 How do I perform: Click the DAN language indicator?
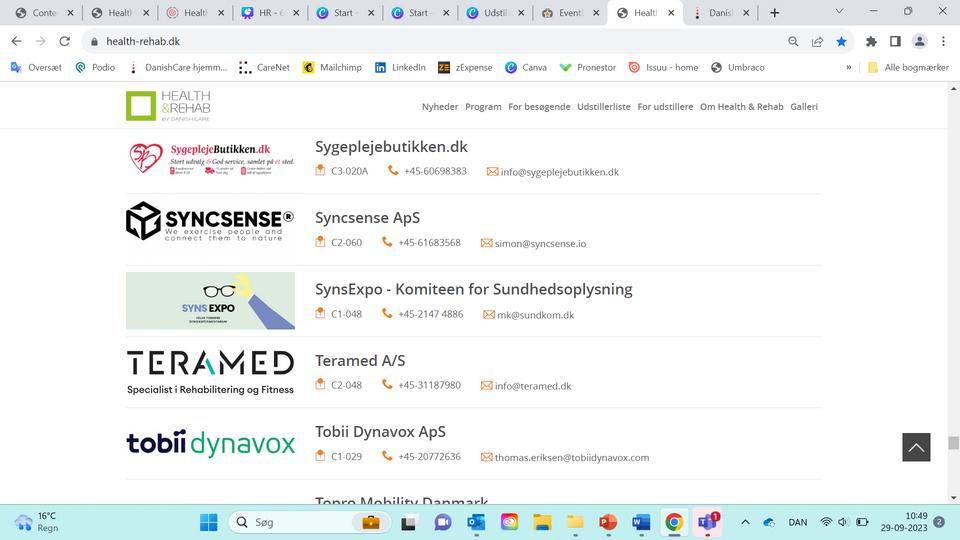[x=797, y=522]
